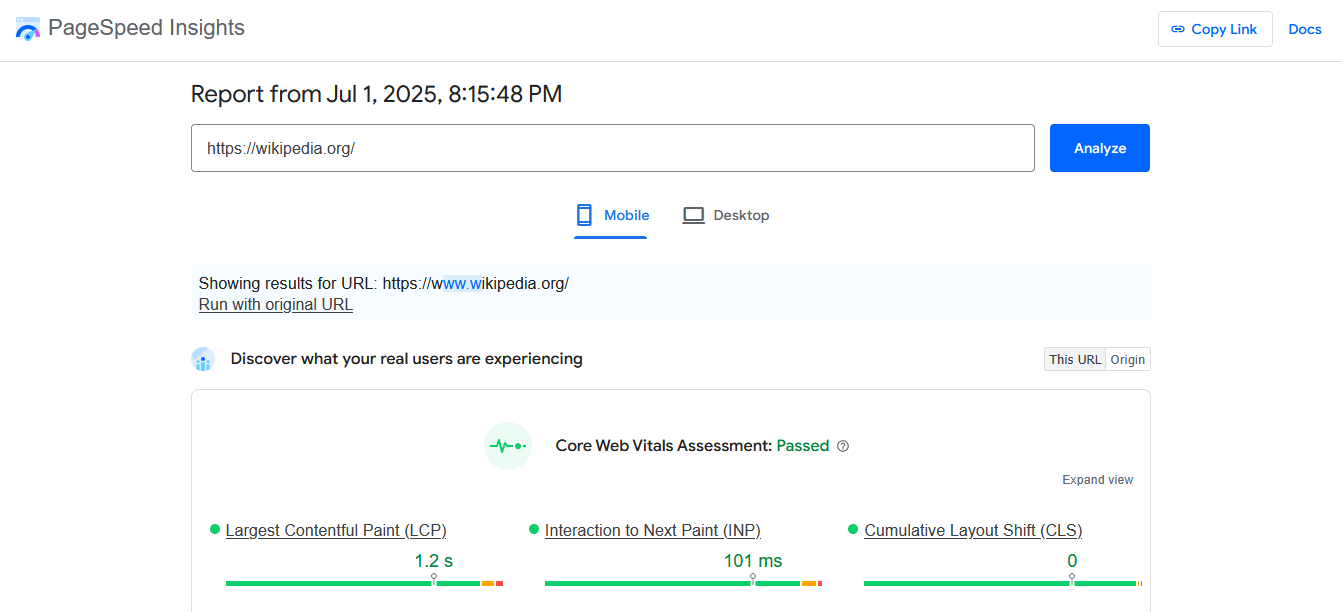
Task: Select the Origin toggle
Action: [x=1128, y=360]
